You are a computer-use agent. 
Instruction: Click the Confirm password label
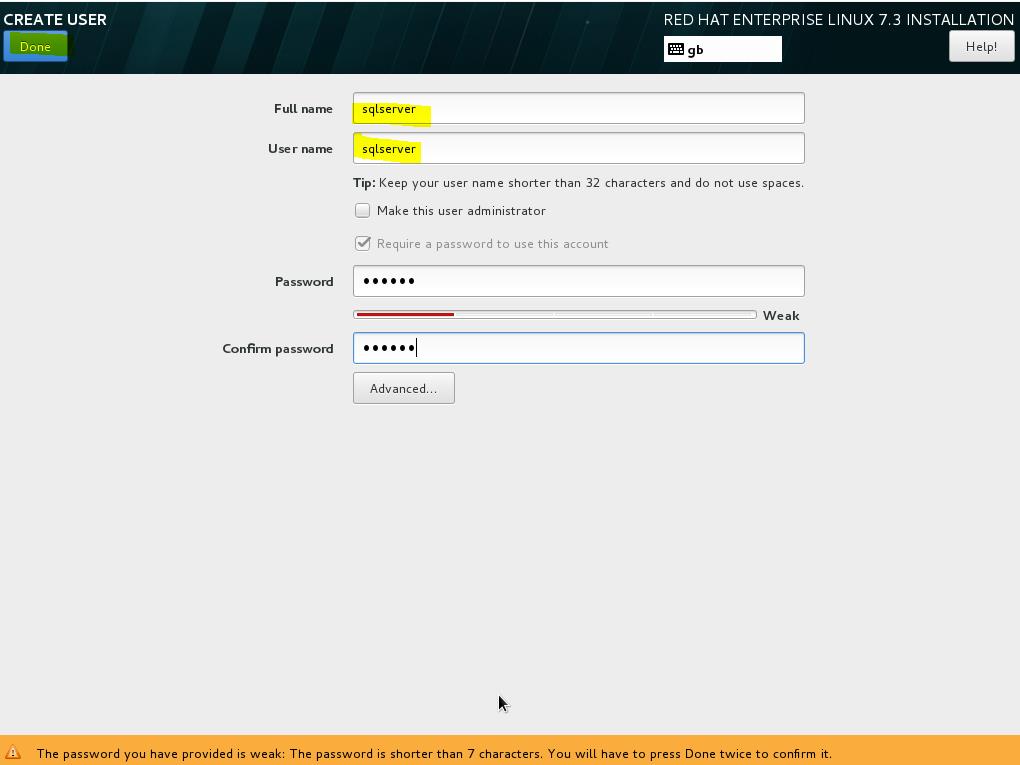278,349
